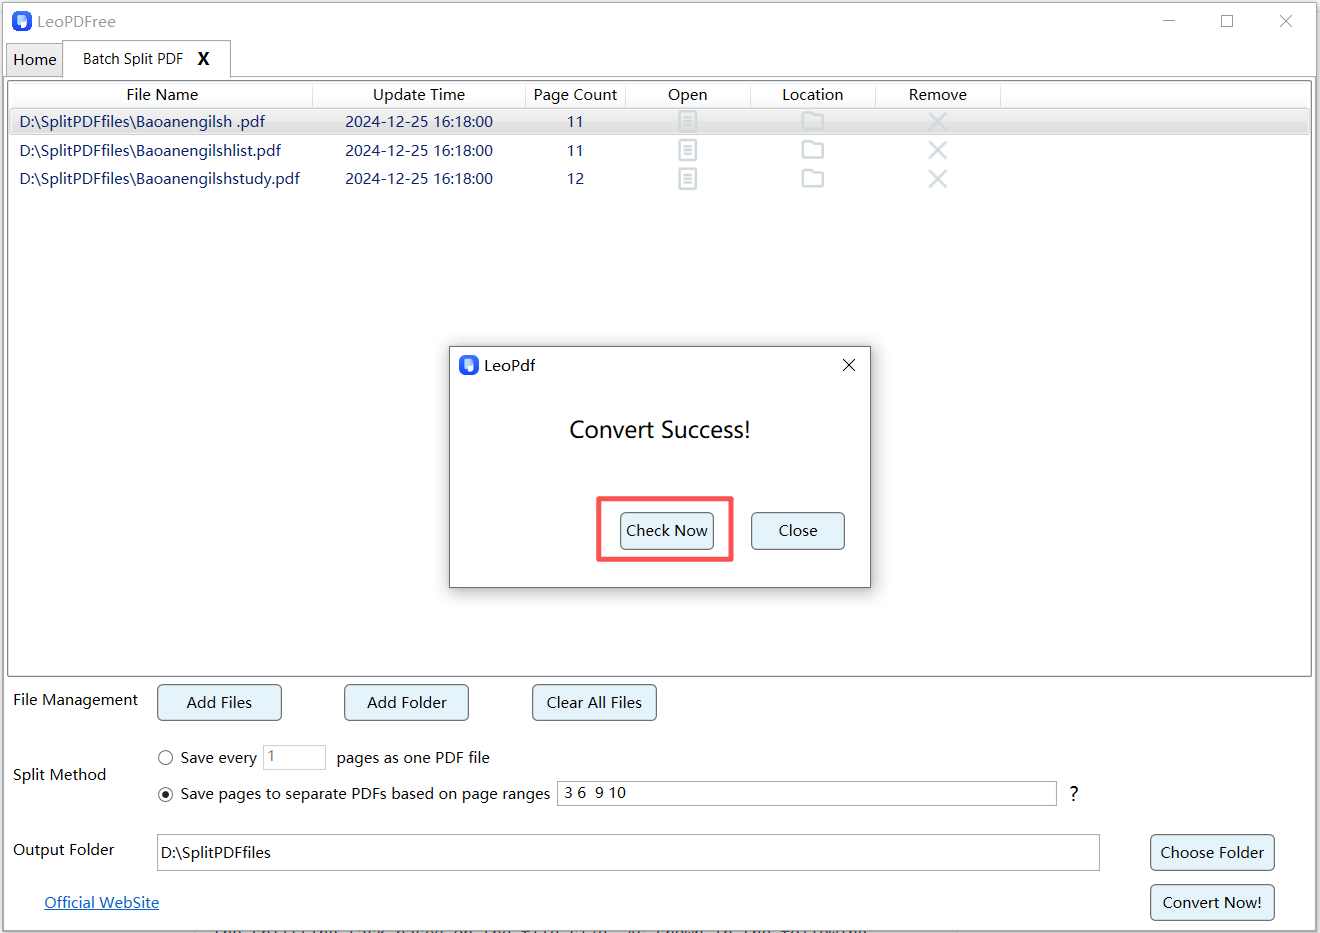Select page ranges split method option
The width and height of the screenshot is (1320, 933).
pyautogui.click(x=165, y=794)
